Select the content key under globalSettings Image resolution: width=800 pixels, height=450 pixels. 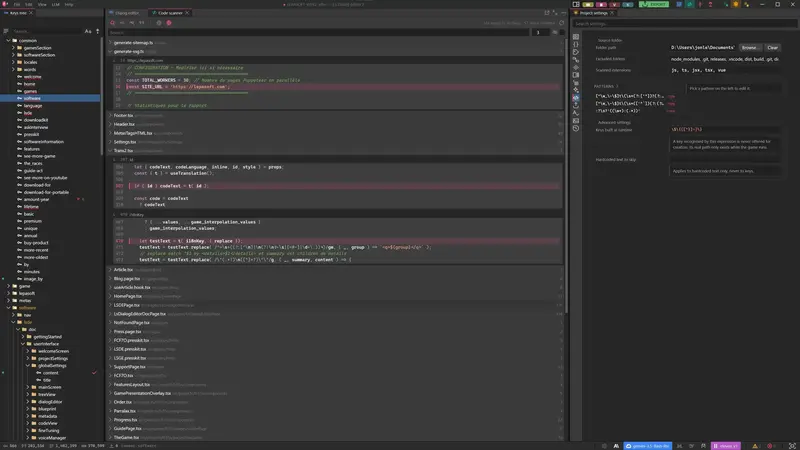click(x=51, y=373)
